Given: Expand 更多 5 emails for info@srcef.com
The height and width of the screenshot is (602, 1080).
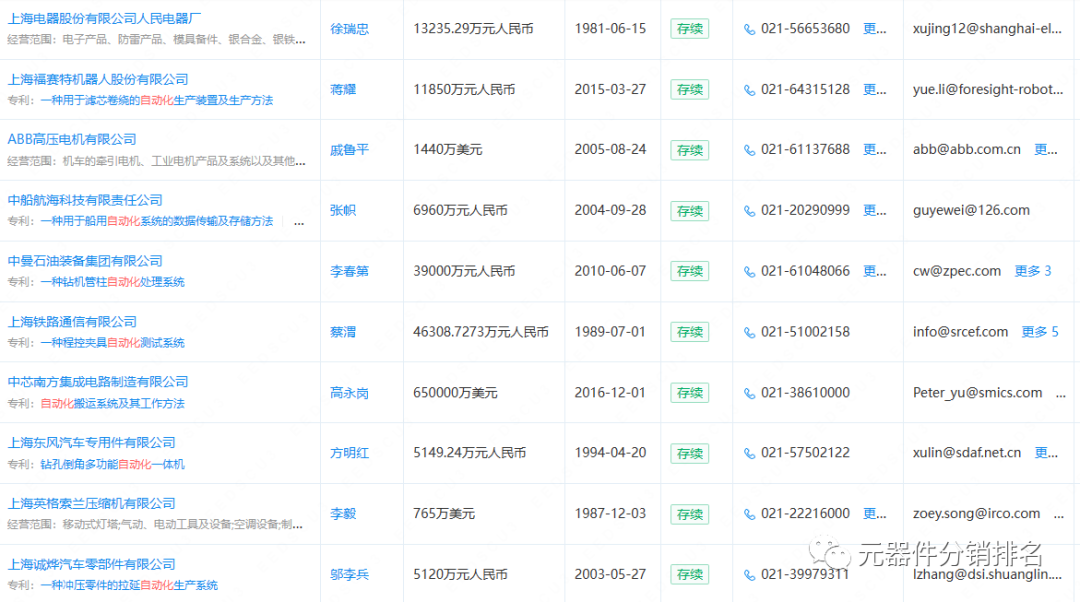Looking at the screenshot, I should coord(1039,332).
